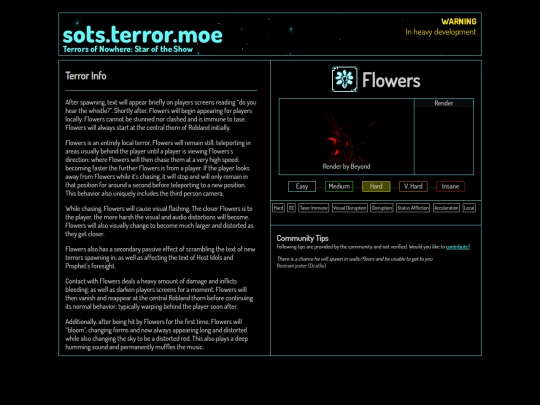Follow the contribute link in Community Tips
This screenshot has height=405, width=540.
[x=458, y=247]
